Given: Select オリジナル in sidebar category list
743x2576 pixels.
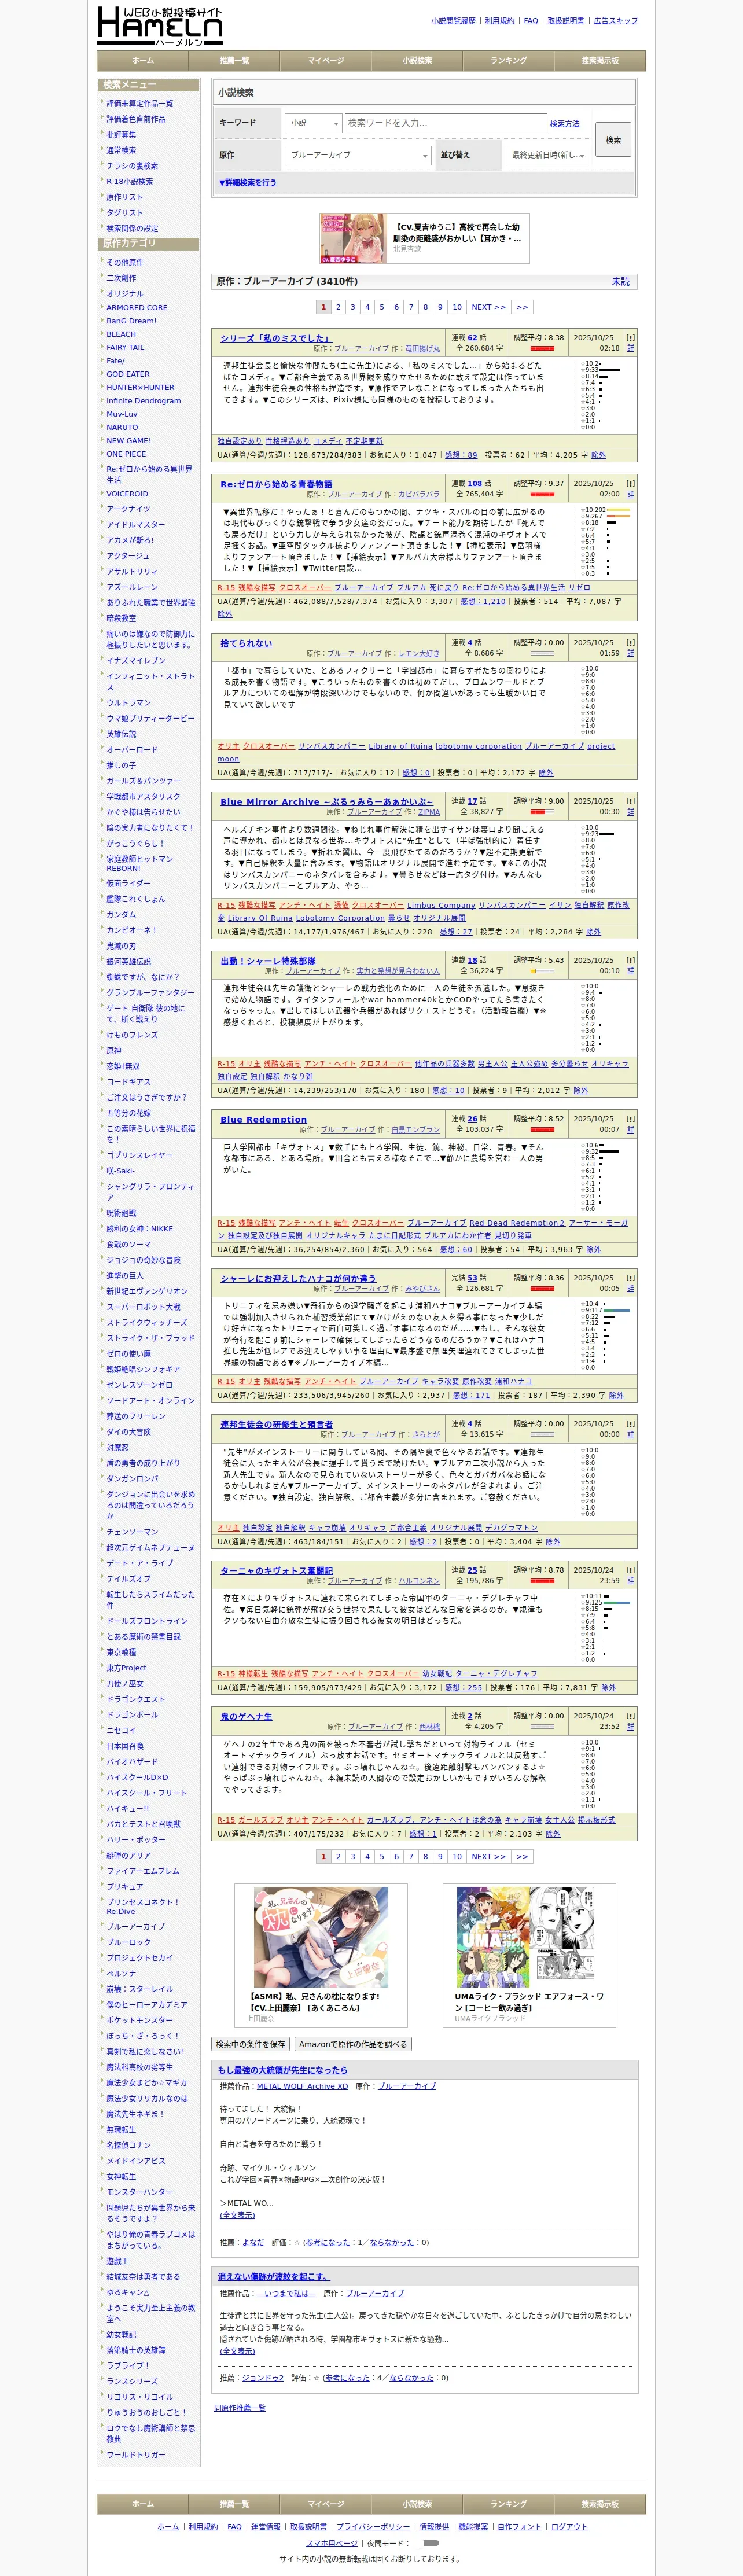Looking at the screenshot, I should 125,294.
